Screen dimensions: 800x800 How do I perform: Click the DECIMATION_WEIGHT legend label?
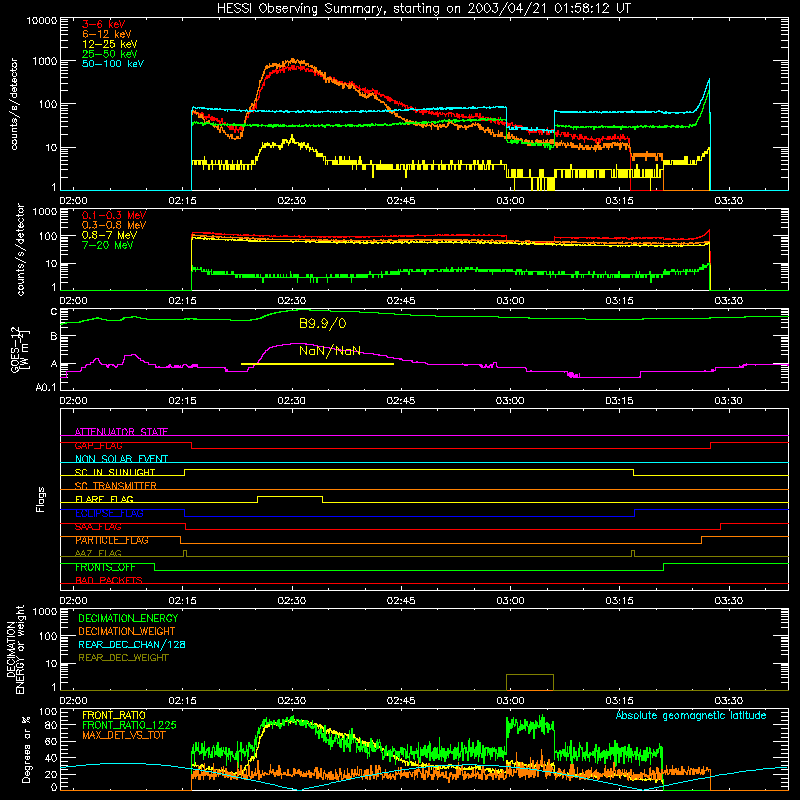tap(127, 631)
